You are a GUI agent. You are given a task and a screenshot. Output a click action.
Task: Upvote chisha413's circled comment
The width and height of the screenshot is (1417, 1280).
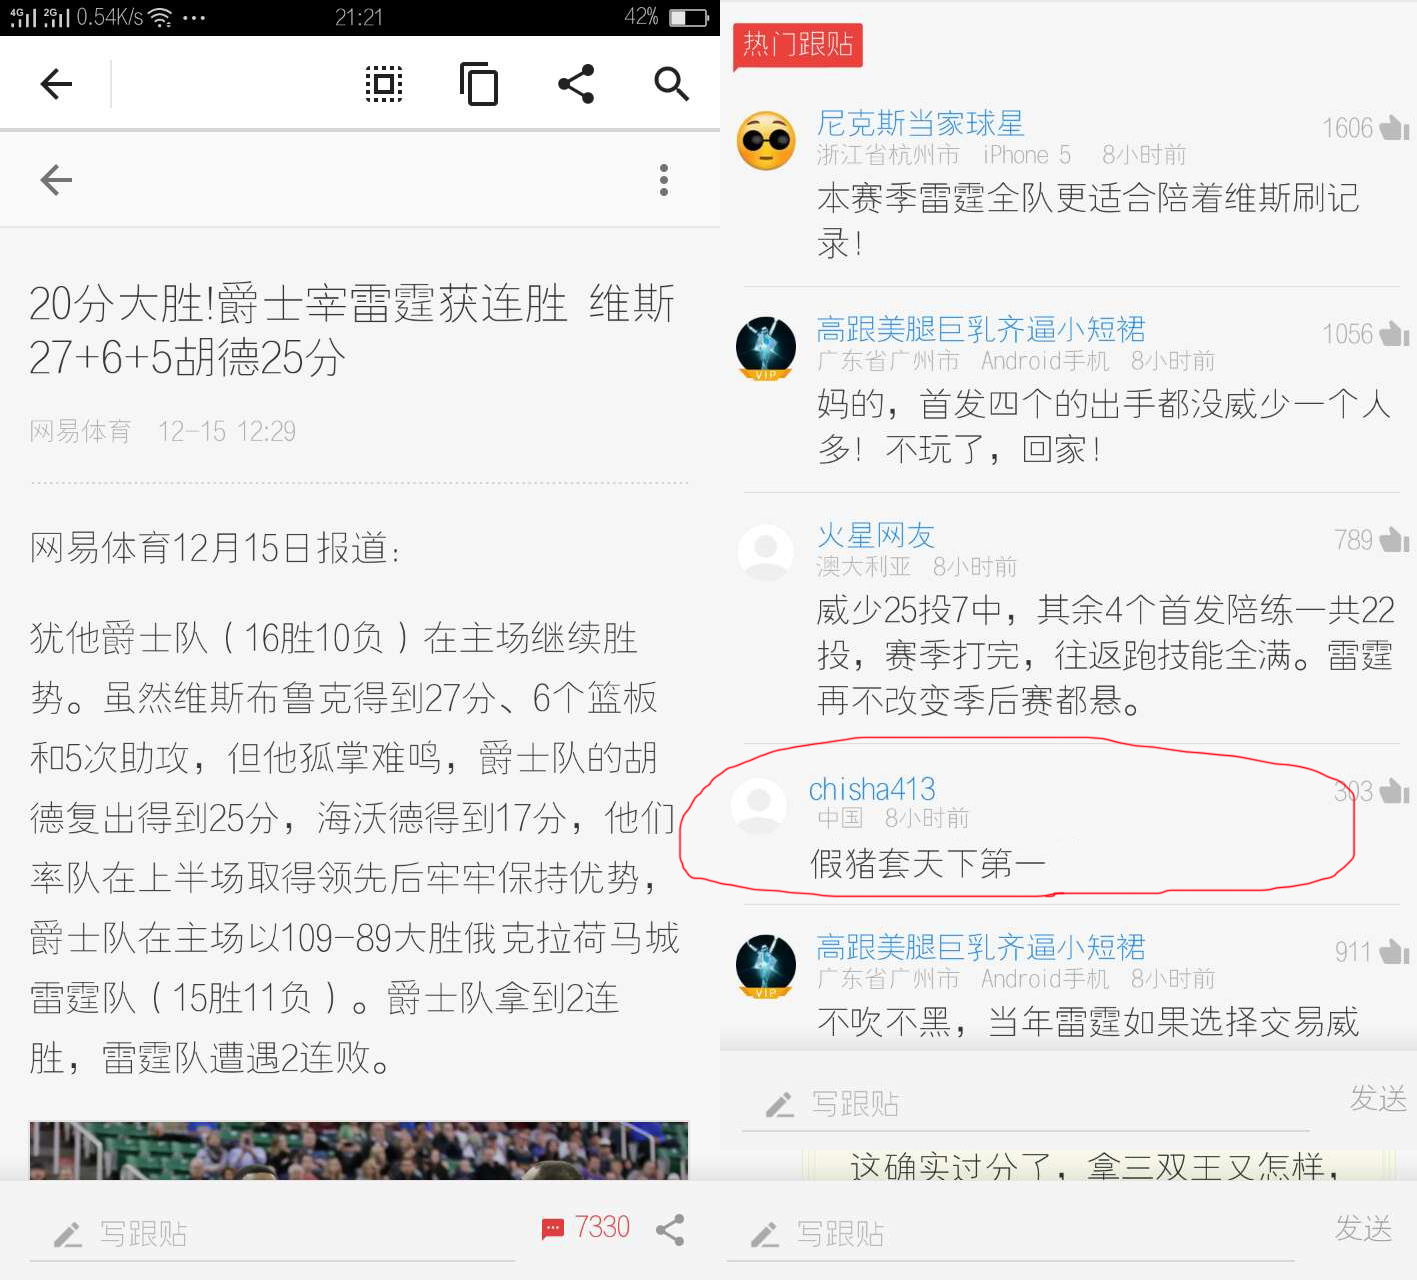pyautogui.click(x=1391, y=791)
